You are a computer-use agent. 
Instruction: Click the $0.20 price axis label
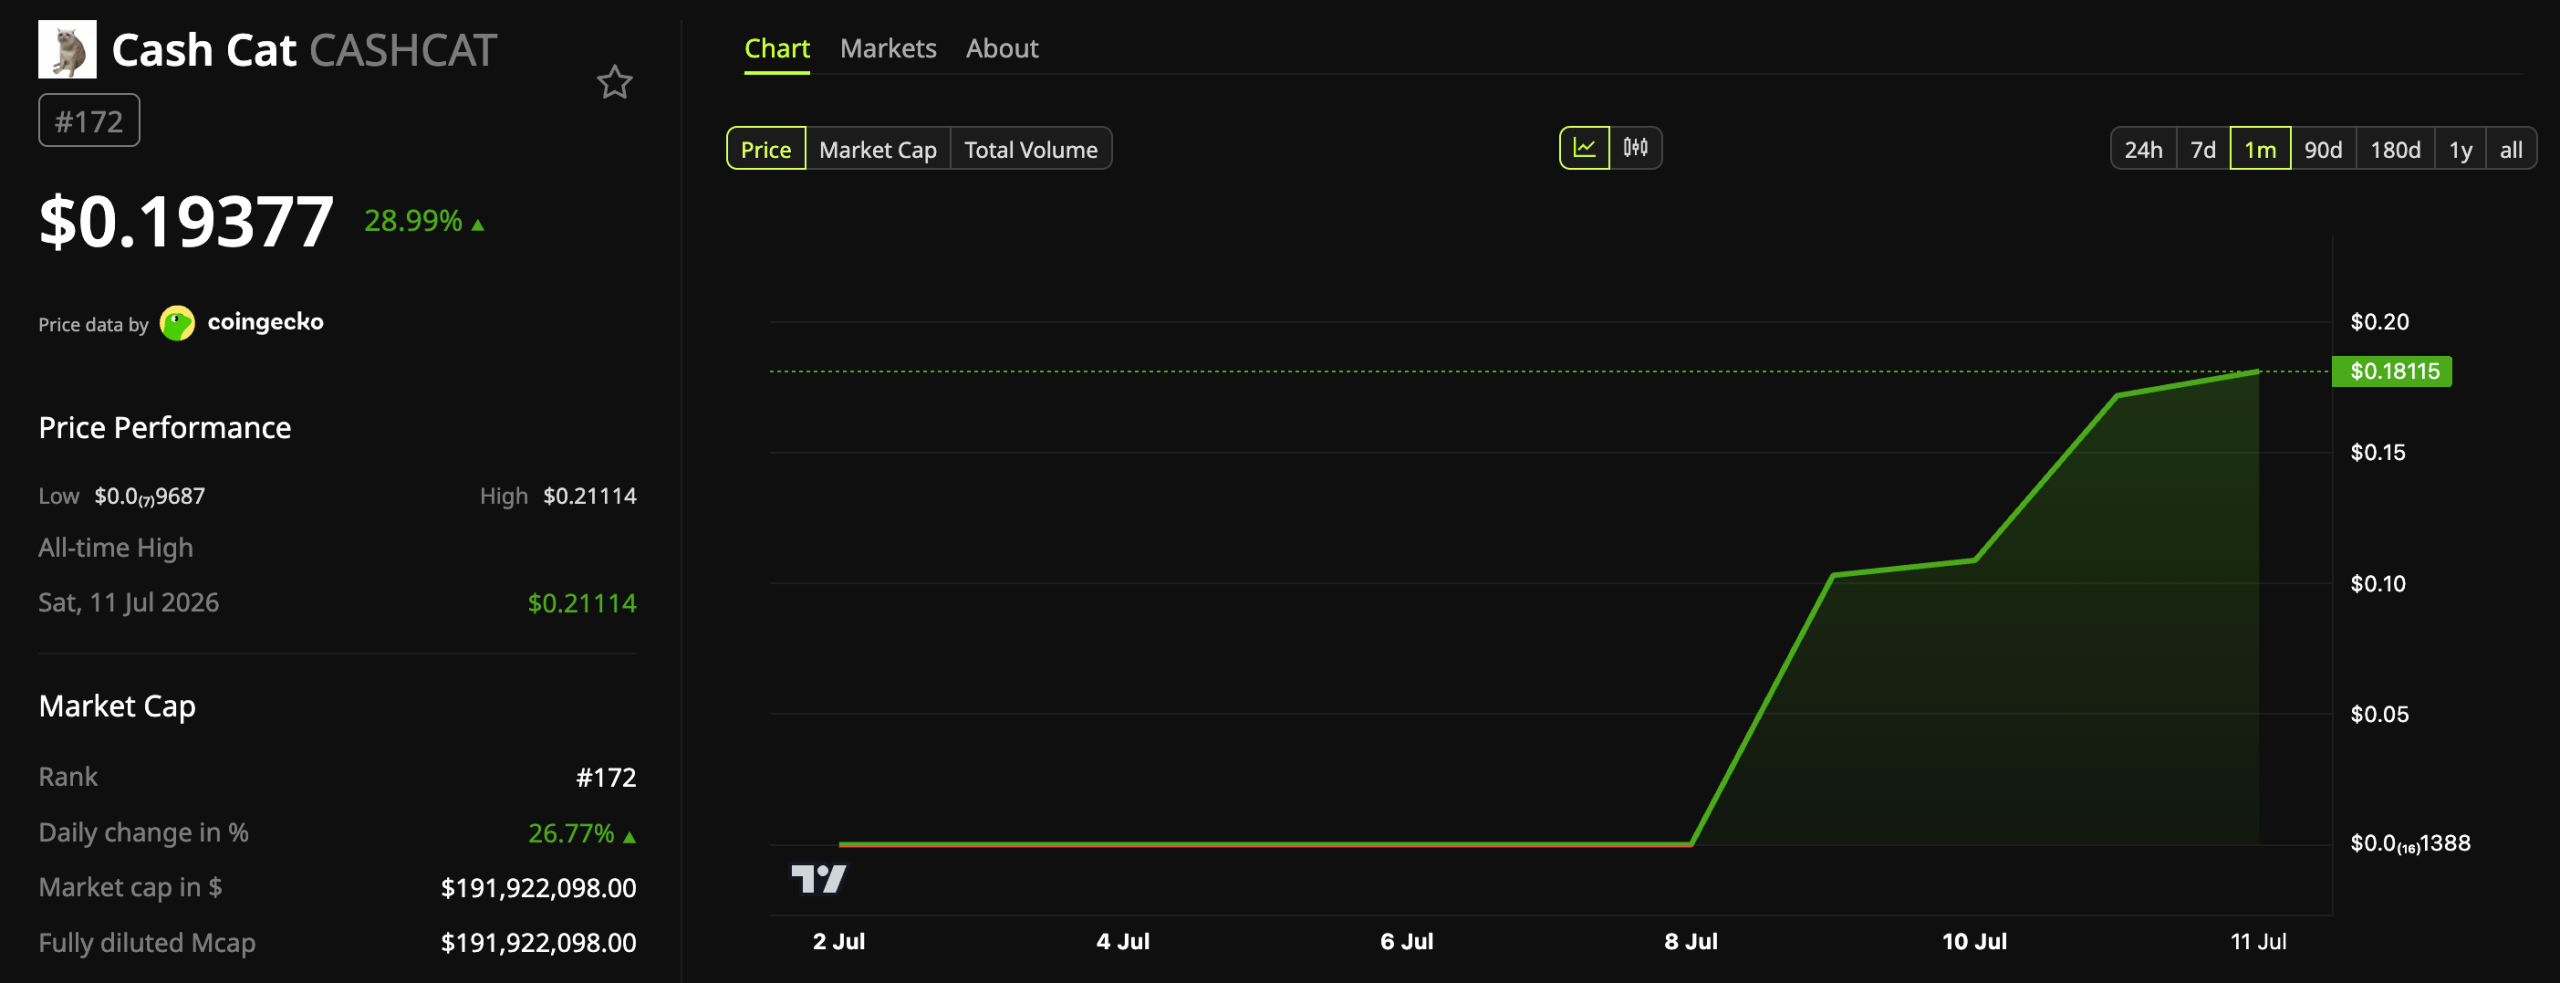[x=2380, y=322]
